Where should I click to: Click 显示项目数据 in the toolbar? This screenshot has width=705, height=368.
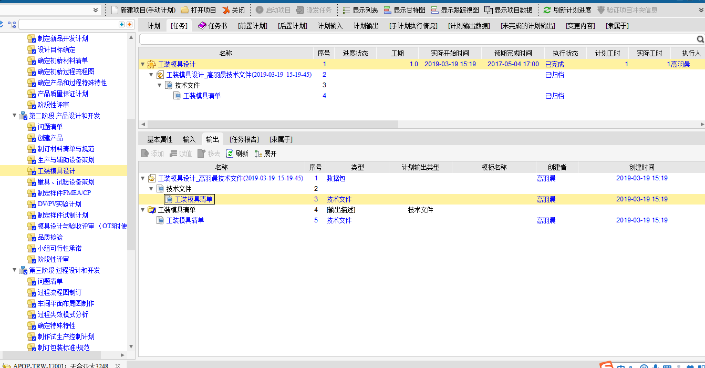(508, 10)
